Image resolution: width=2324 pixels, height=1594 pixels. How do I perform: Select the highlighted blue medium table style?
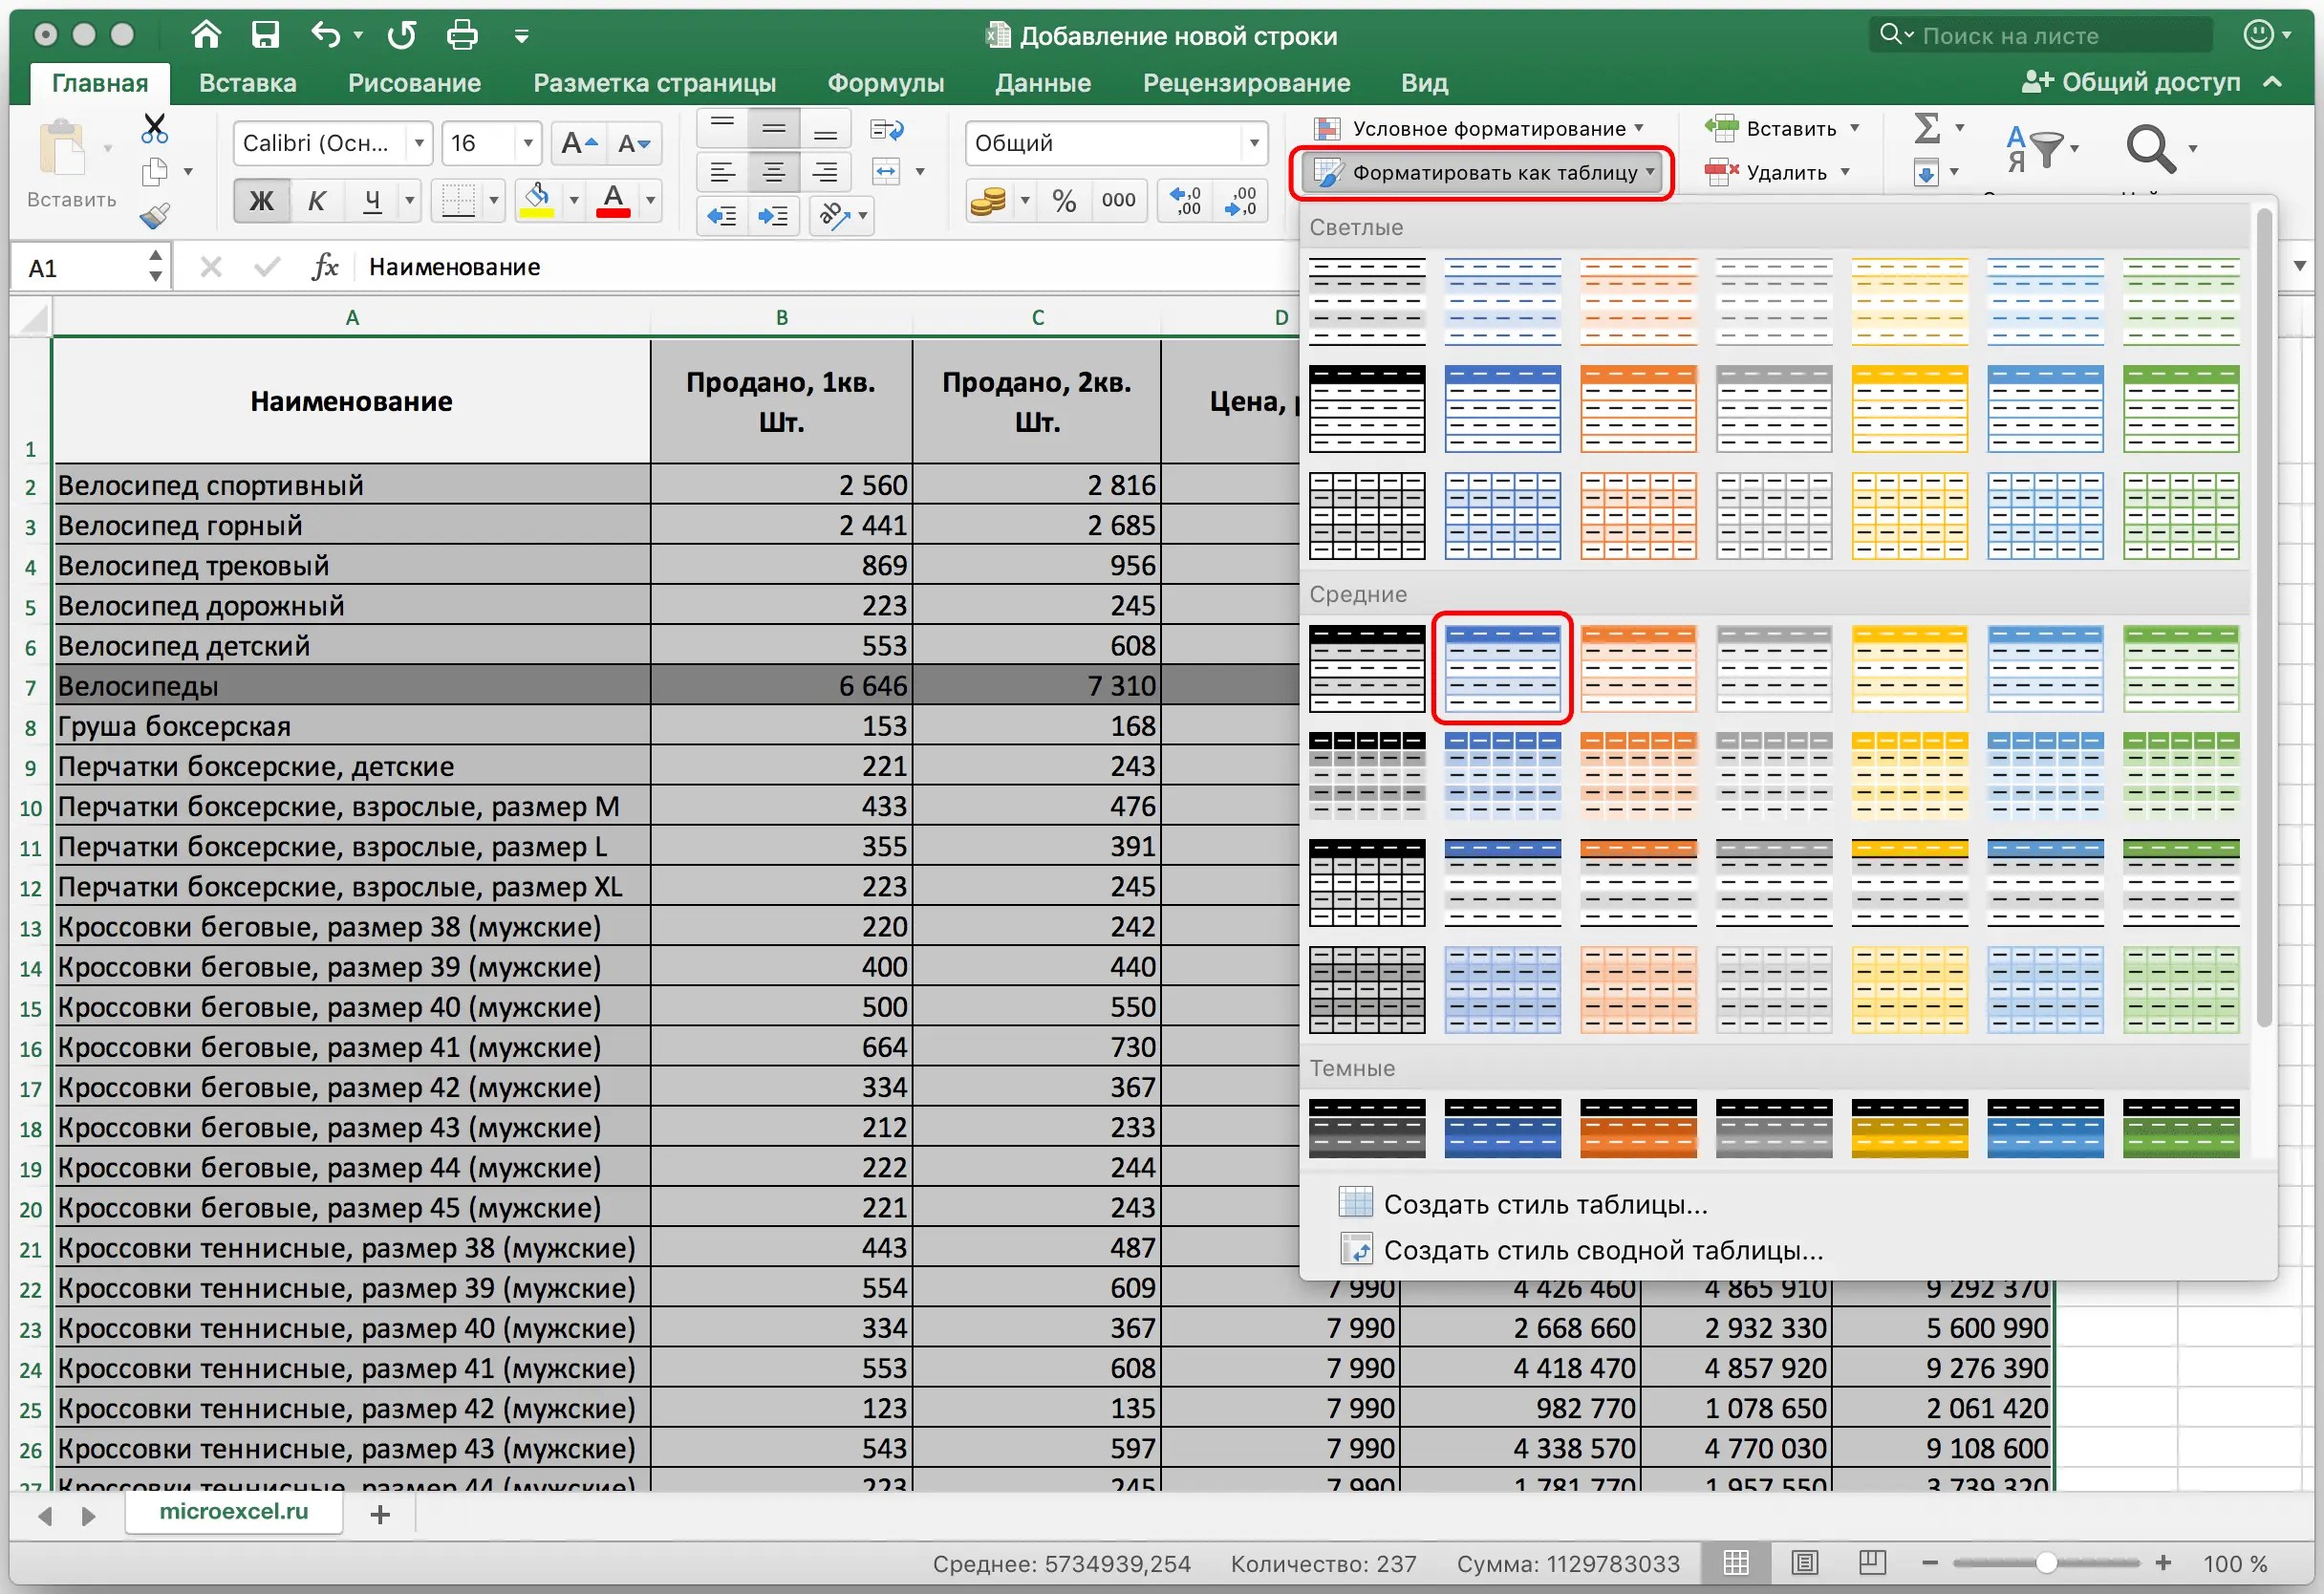click(x=1502, y=668)
